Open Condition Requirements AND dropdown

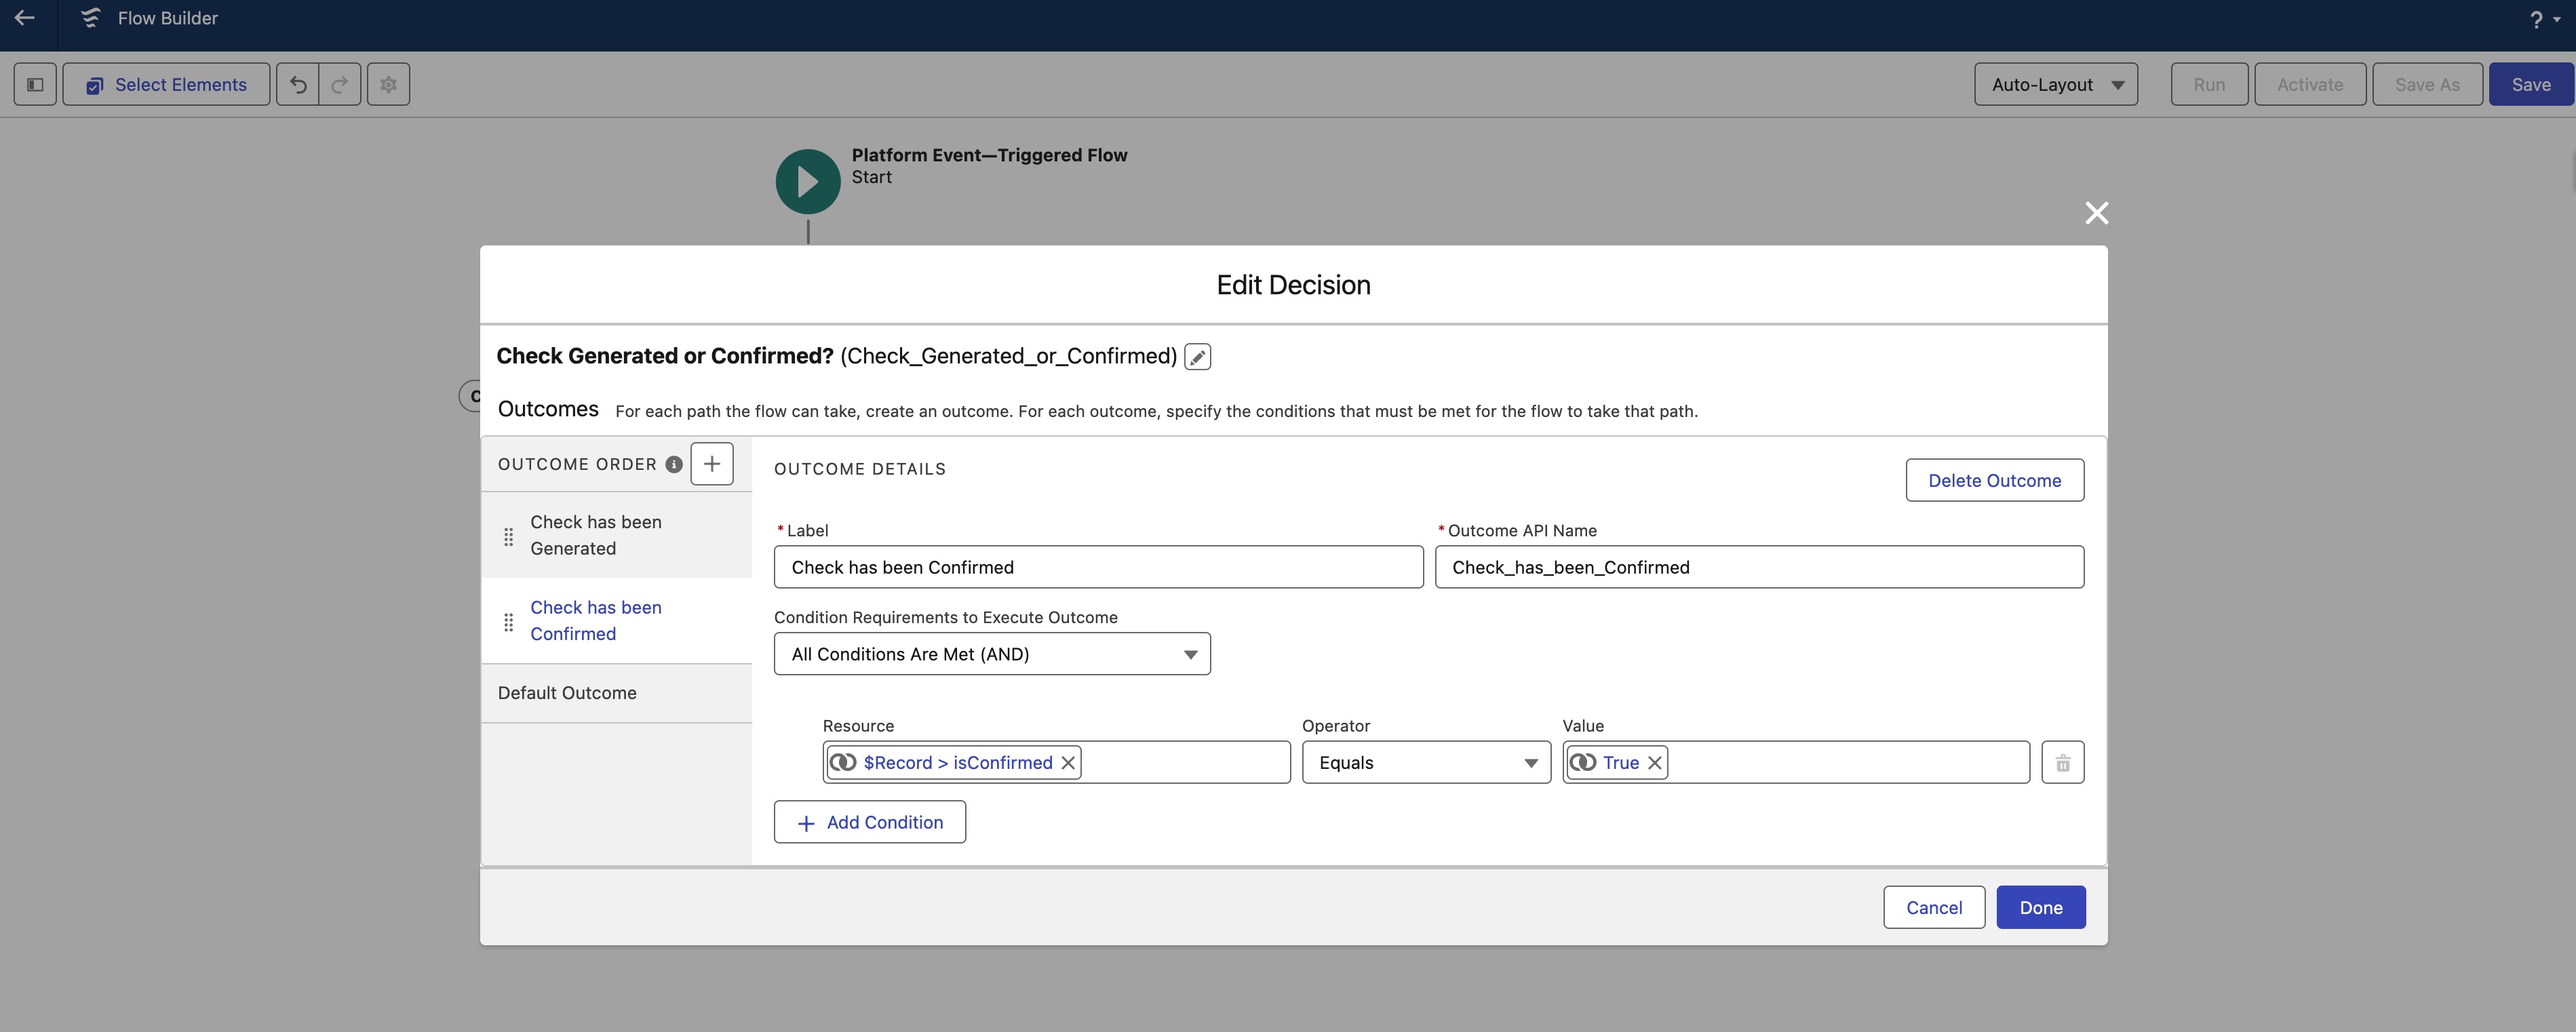click(991, 654)
